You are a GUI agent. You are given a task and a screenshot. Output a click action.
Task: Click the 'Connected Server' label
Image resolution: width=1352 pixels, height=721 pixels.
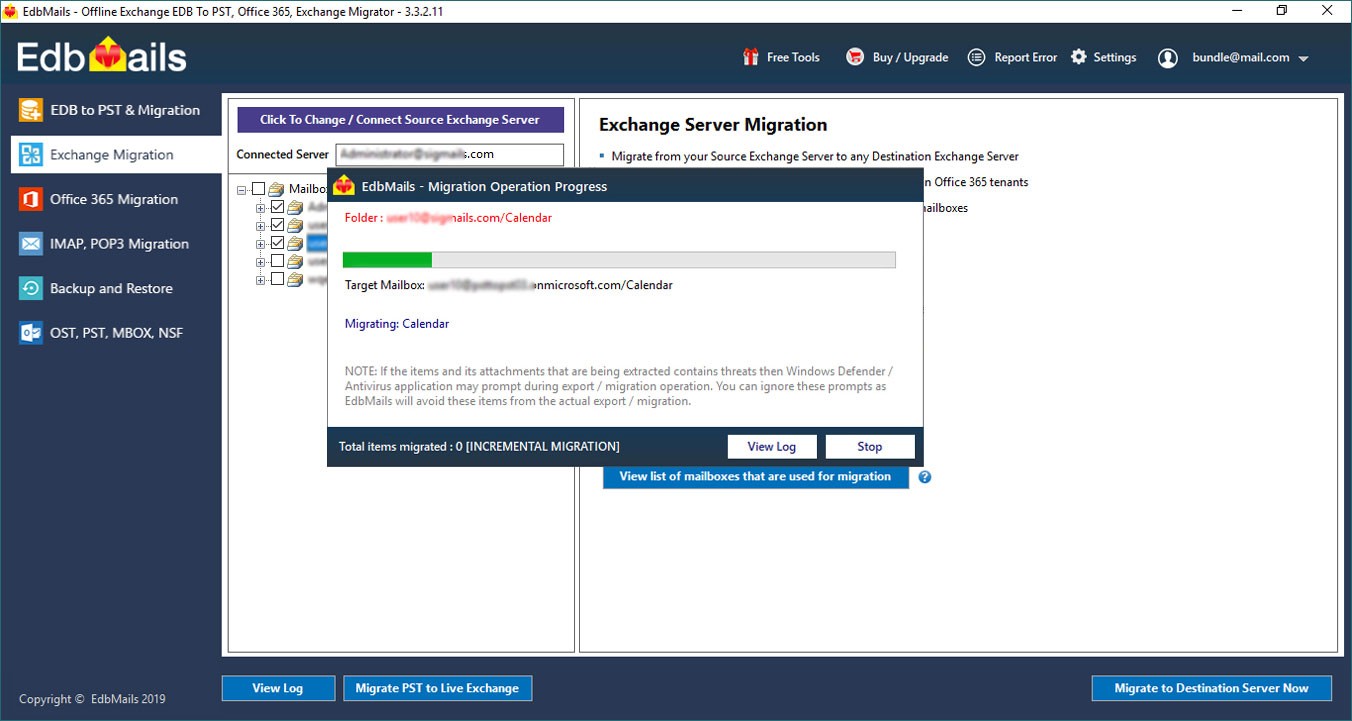point(282,155)
